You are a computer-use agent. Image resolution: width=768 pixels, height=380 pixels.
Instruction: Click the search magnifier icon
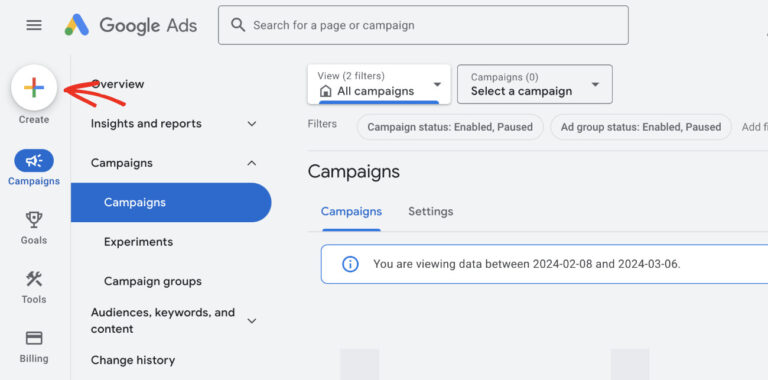[x=238, y=25]
